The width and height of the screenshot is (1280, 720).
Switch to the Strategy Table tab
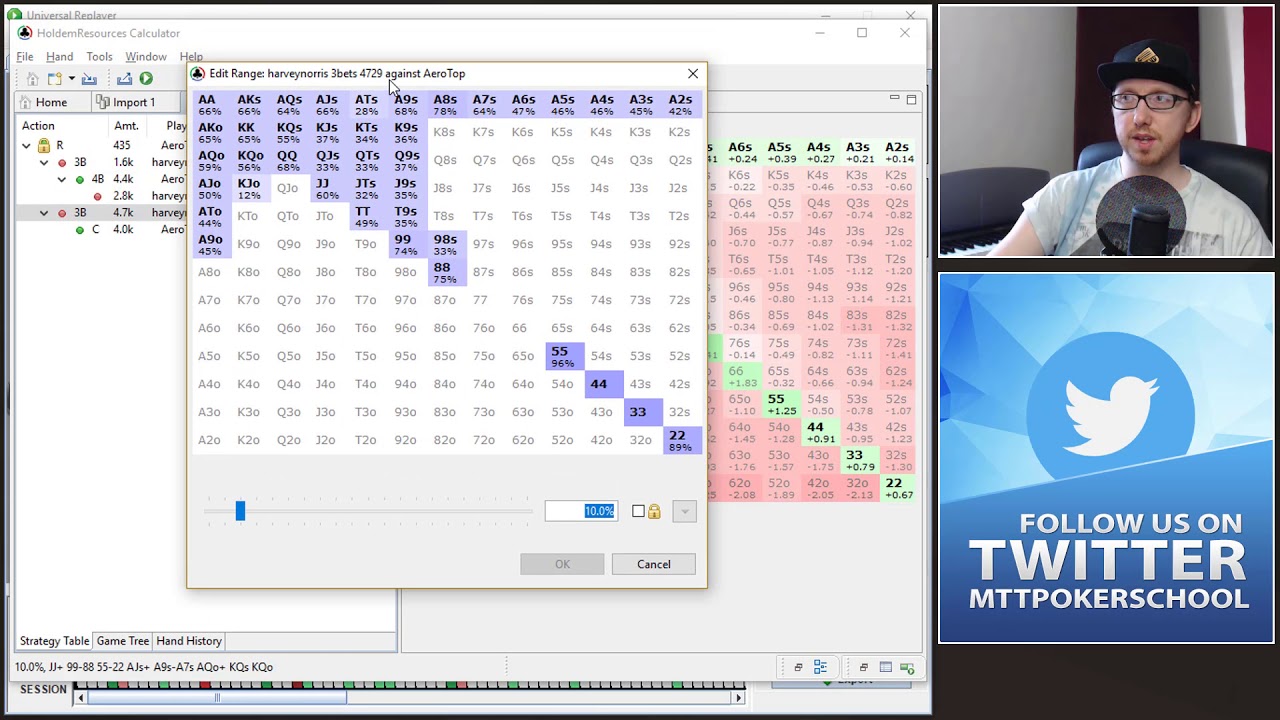(x=54, y=641)
